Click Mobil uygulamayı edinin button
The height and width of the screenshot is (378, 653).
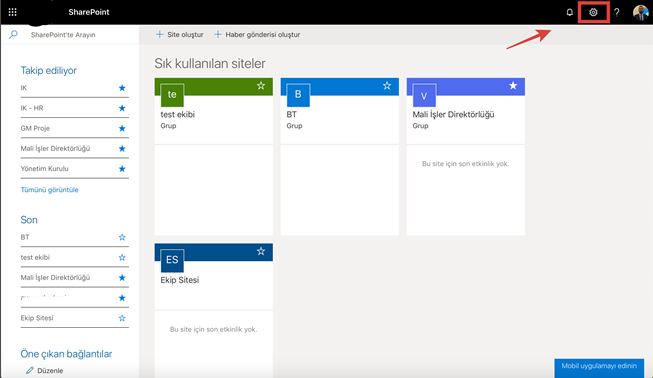pyautogui.click(x=599, y=367)
